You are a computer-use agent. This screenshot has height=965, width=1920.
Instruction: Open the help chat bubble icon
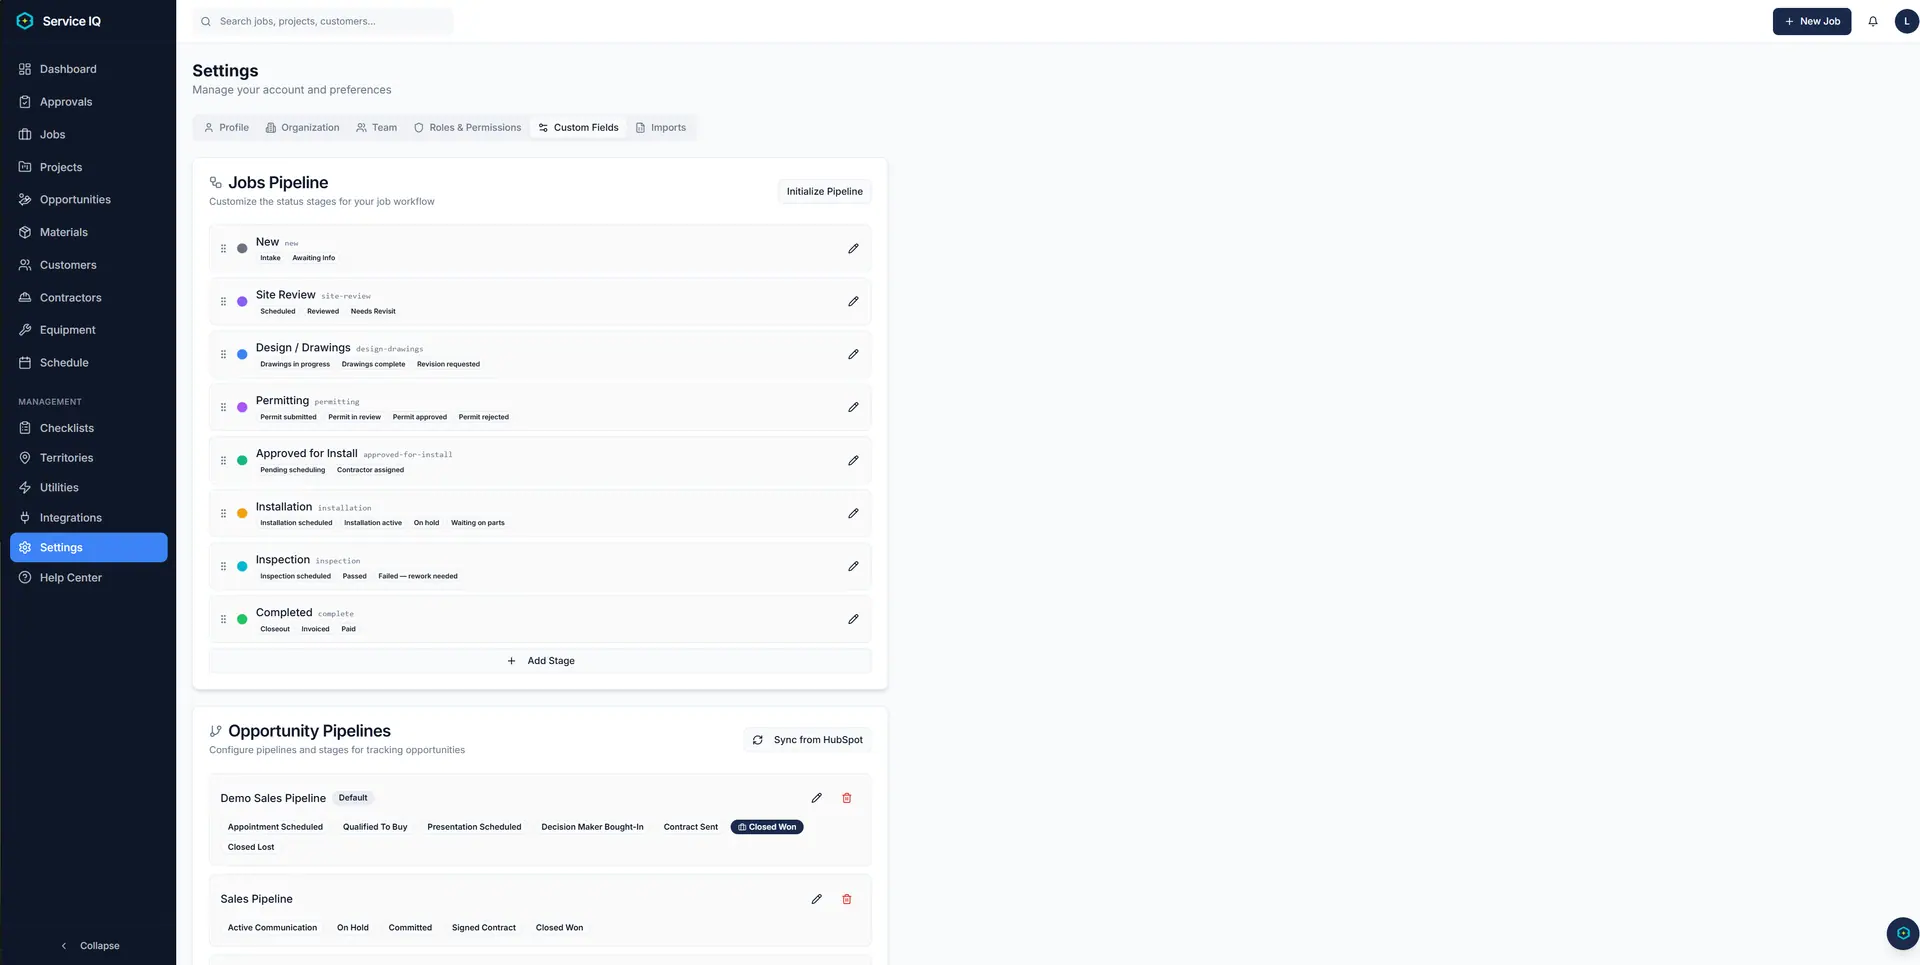point(1902,933)
